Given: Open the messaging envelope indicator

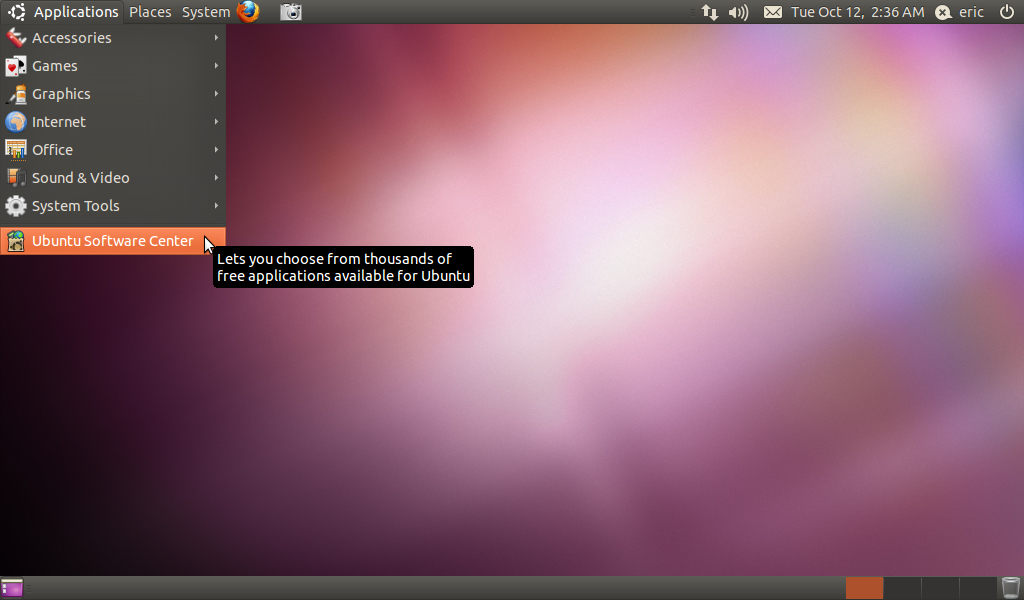Looking at the screenshot, I should pos(773,12).
